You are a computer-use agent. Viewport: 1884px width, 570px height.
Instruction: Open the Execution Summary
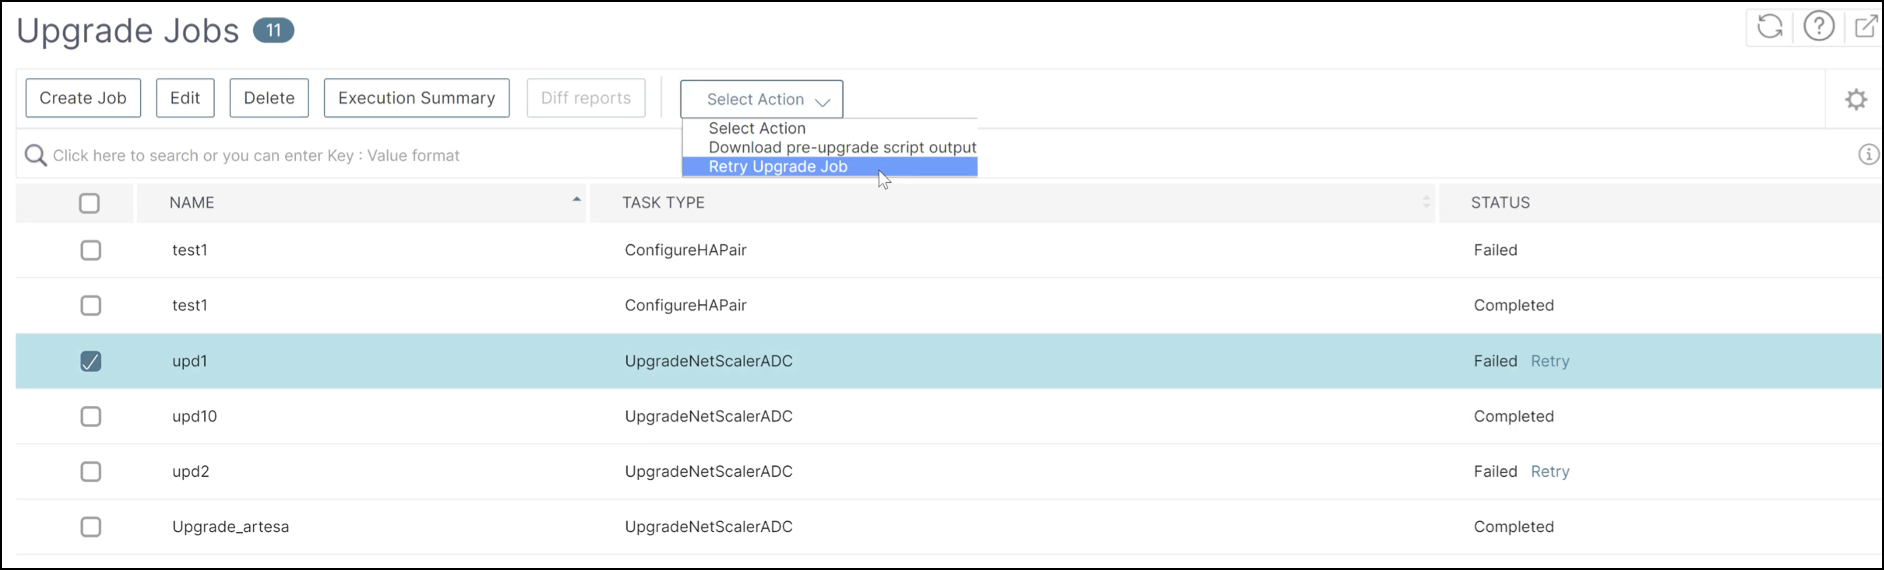pos(417,98)
